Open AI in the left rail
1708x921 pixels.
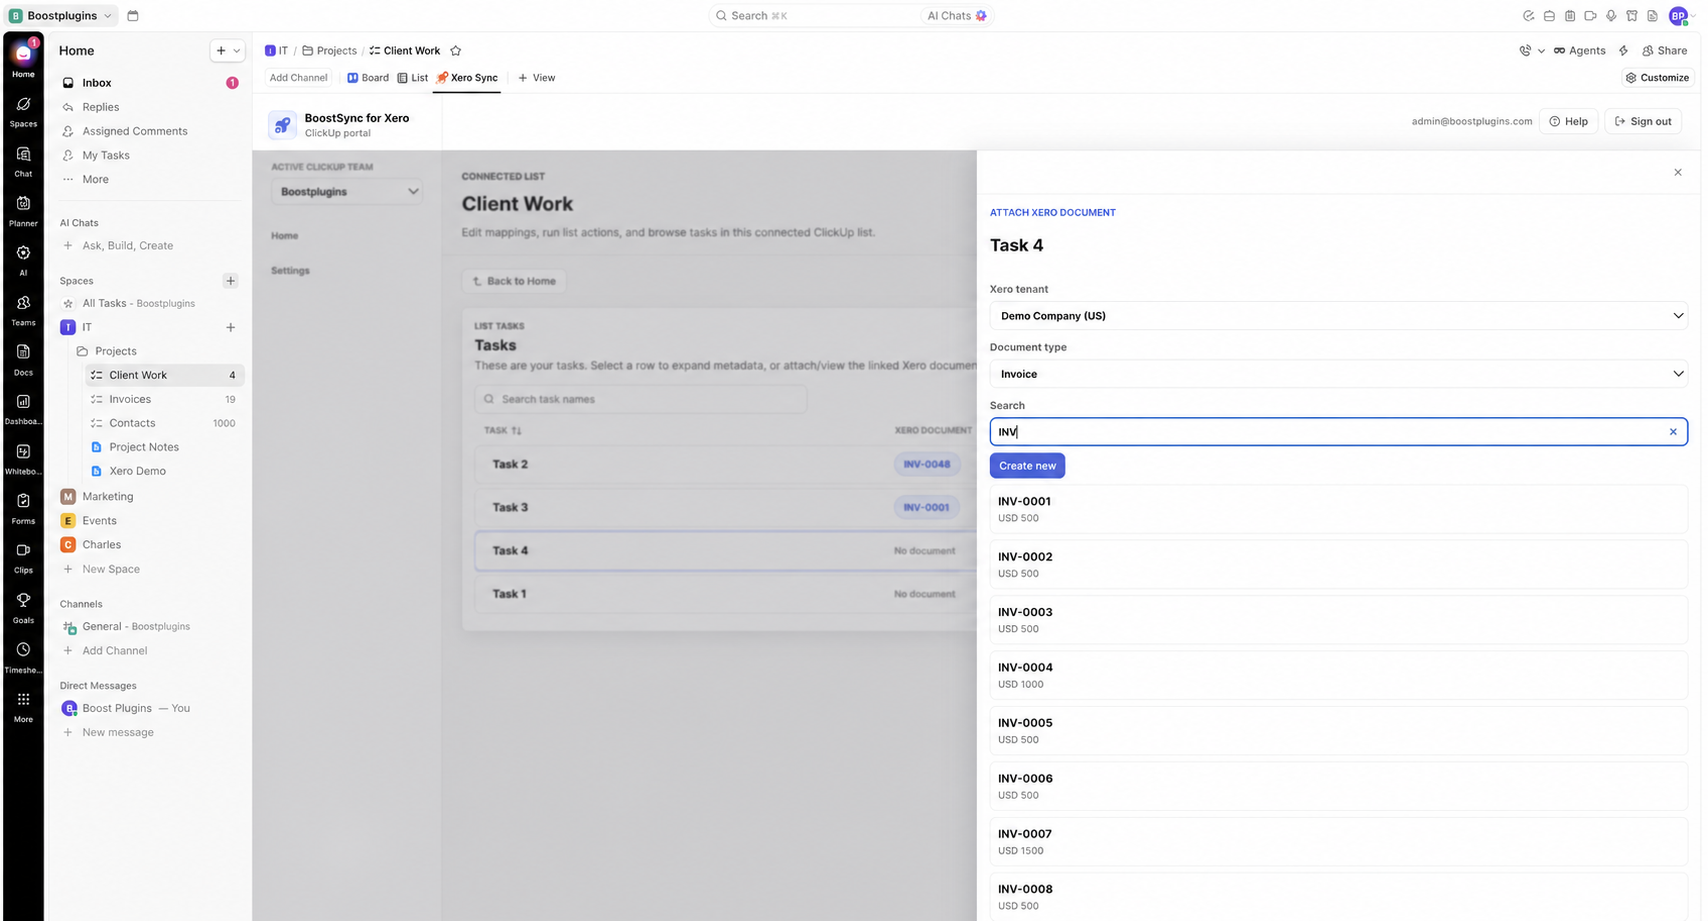(x=23, y=260)
